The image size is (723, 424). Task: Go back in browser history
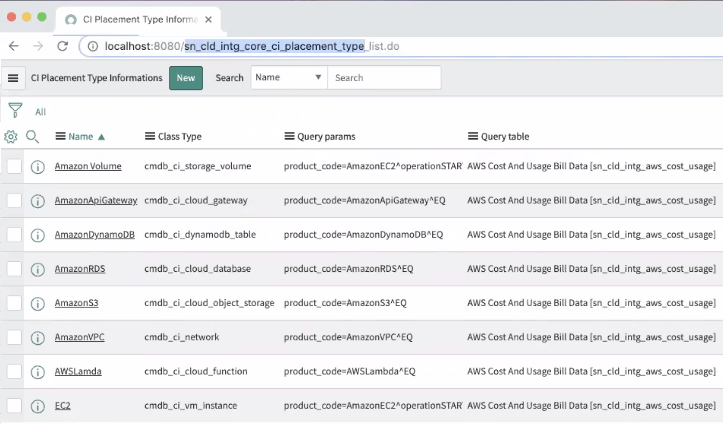coord(14,46)
